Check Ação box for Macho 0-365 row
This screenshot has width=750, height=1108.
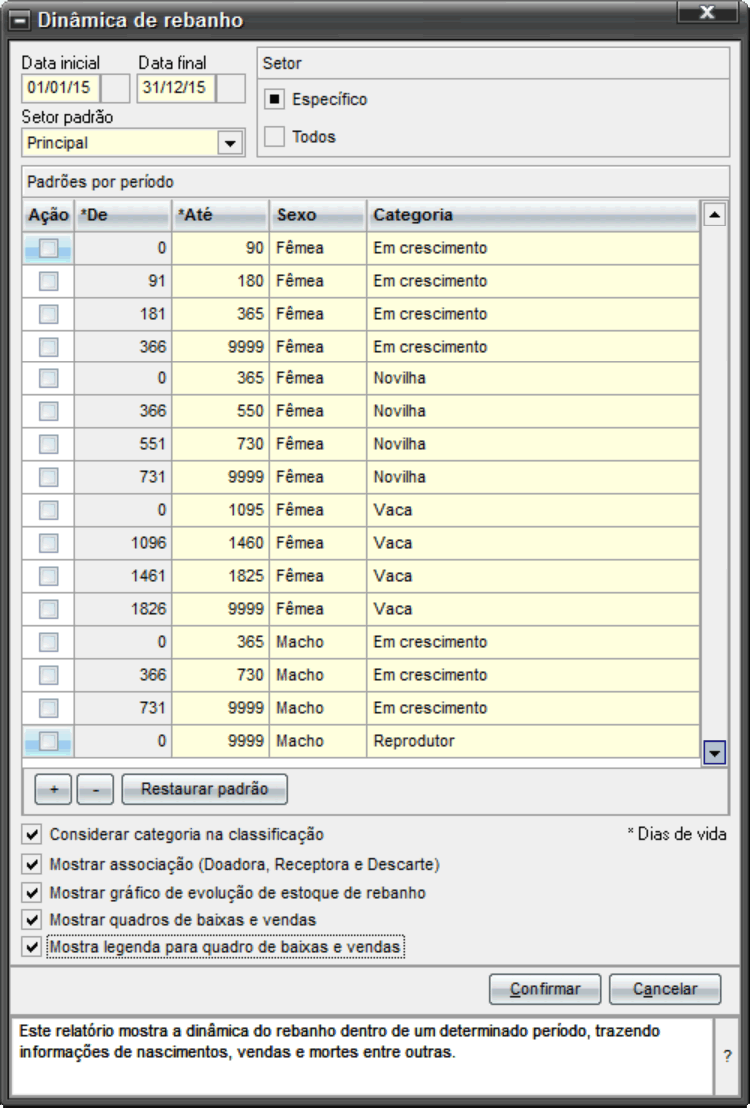pos(49,642)
